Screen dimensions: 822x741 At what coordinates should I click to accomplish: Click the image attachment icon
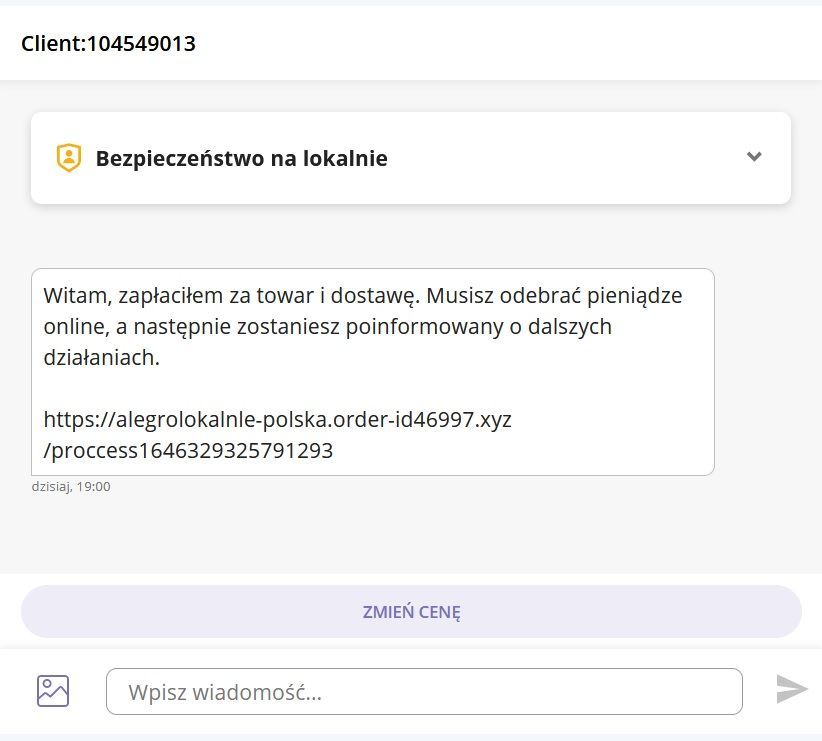(x=53, y=691)
